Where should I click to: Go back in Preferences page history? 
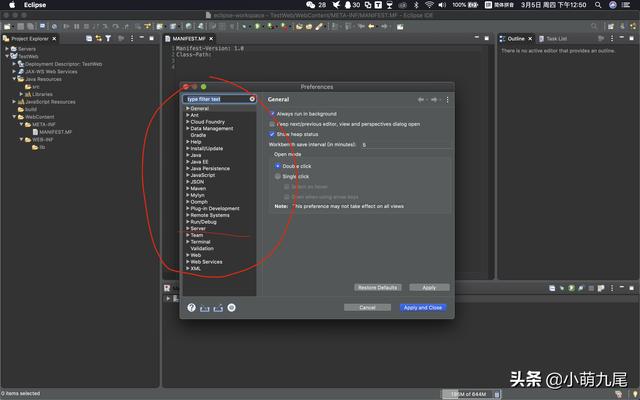click(x=420, y=100)
